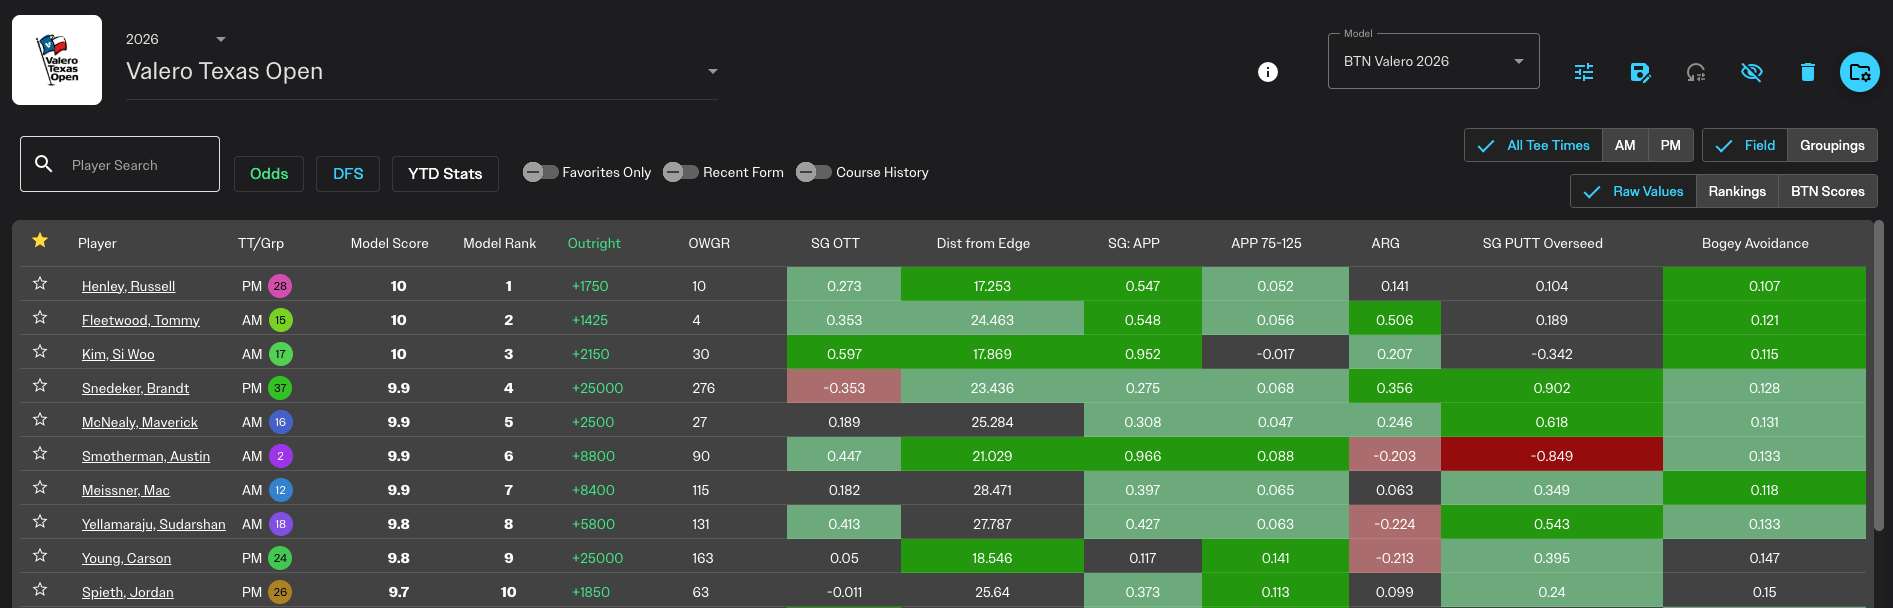
Task: Sort by Model Score column
Action: [x=389, y=243]
